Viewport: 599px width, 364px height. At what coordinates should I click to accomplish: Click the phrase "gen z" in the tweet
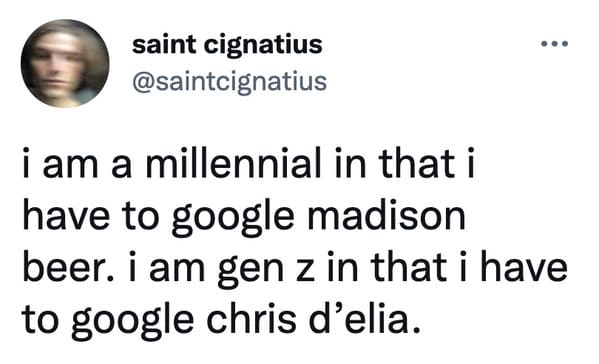(x=266, y=270)
